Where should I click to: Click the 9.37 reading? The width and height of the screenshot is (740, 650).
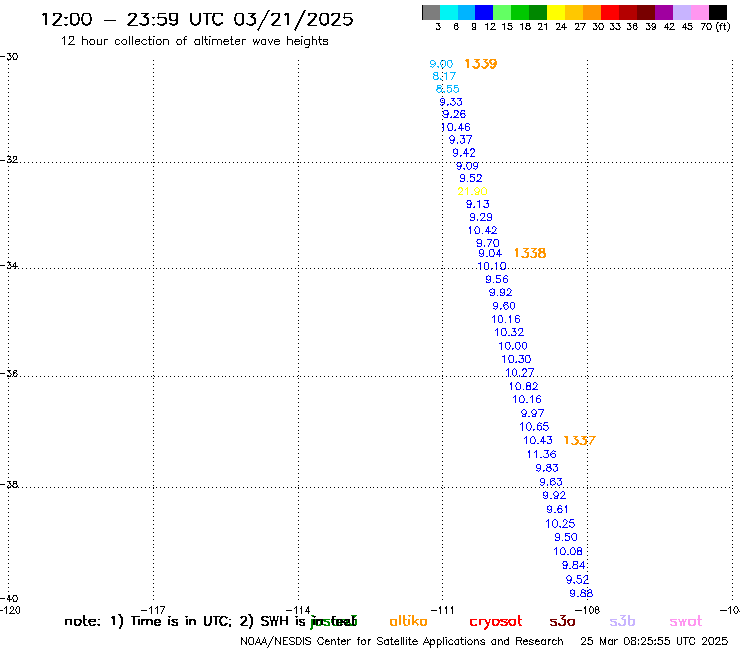tap(460, 140)
